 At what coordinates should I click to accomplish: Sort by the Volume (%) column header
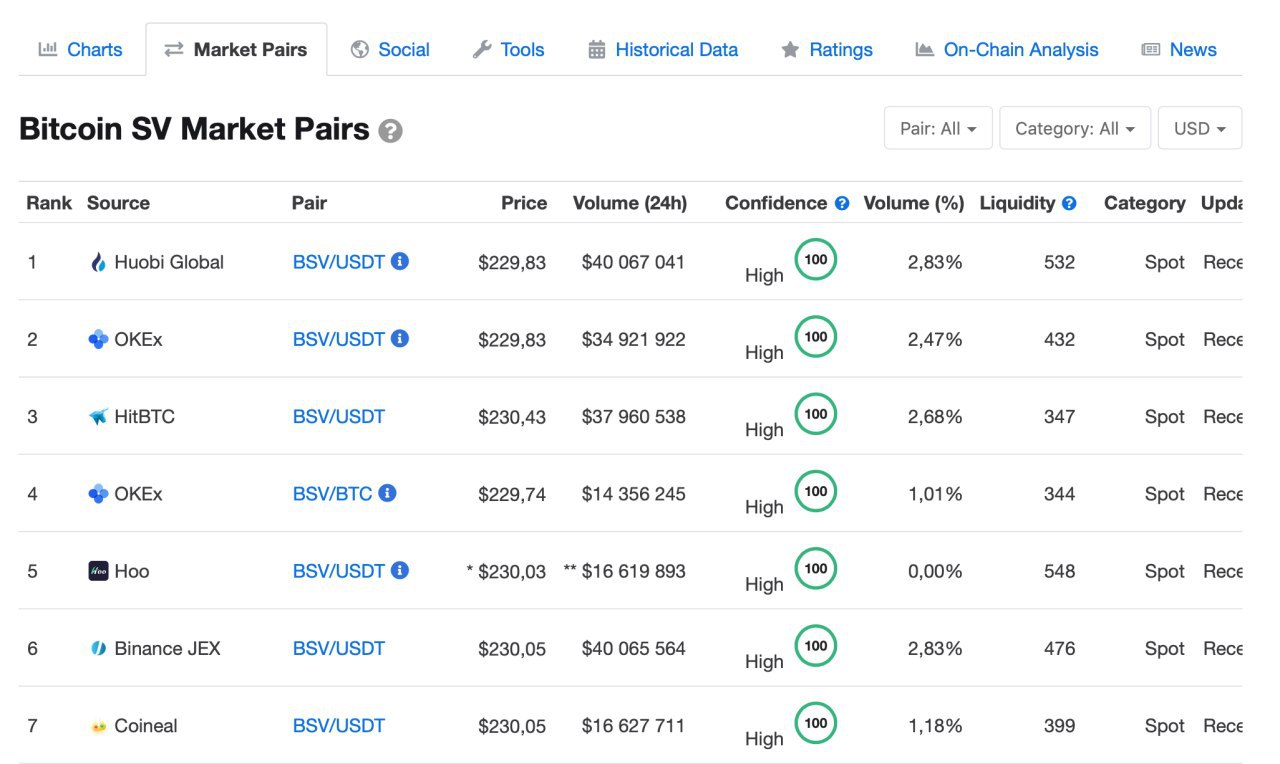914,203
